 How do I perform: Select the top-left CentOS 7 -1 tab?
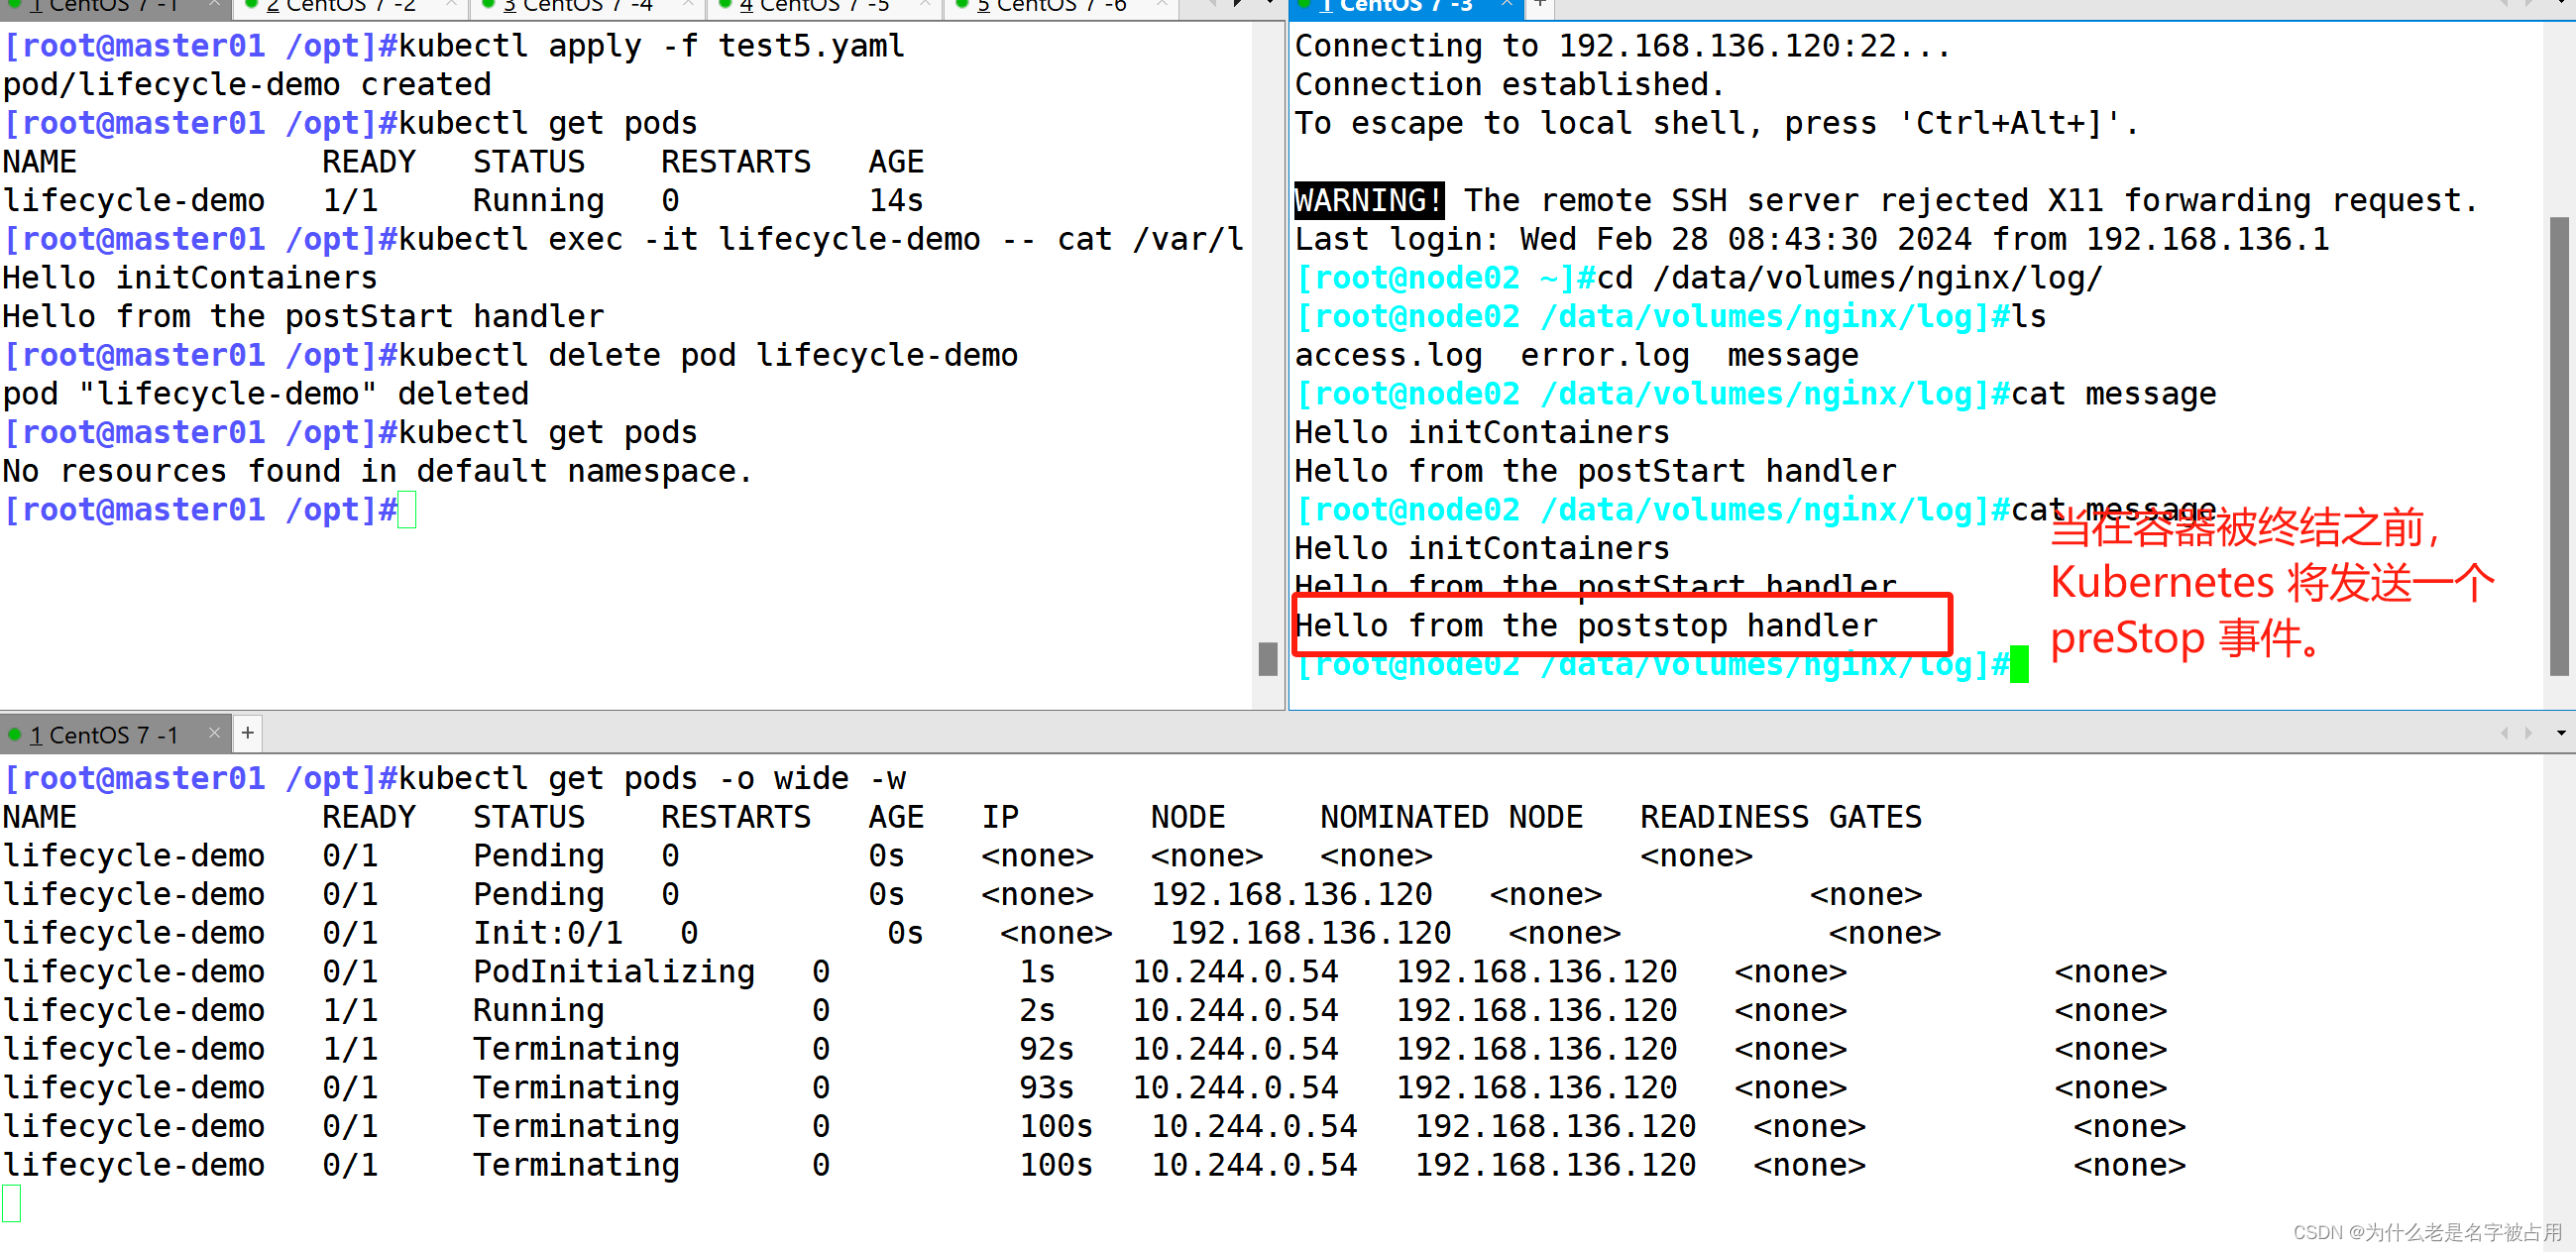(103, 7)
